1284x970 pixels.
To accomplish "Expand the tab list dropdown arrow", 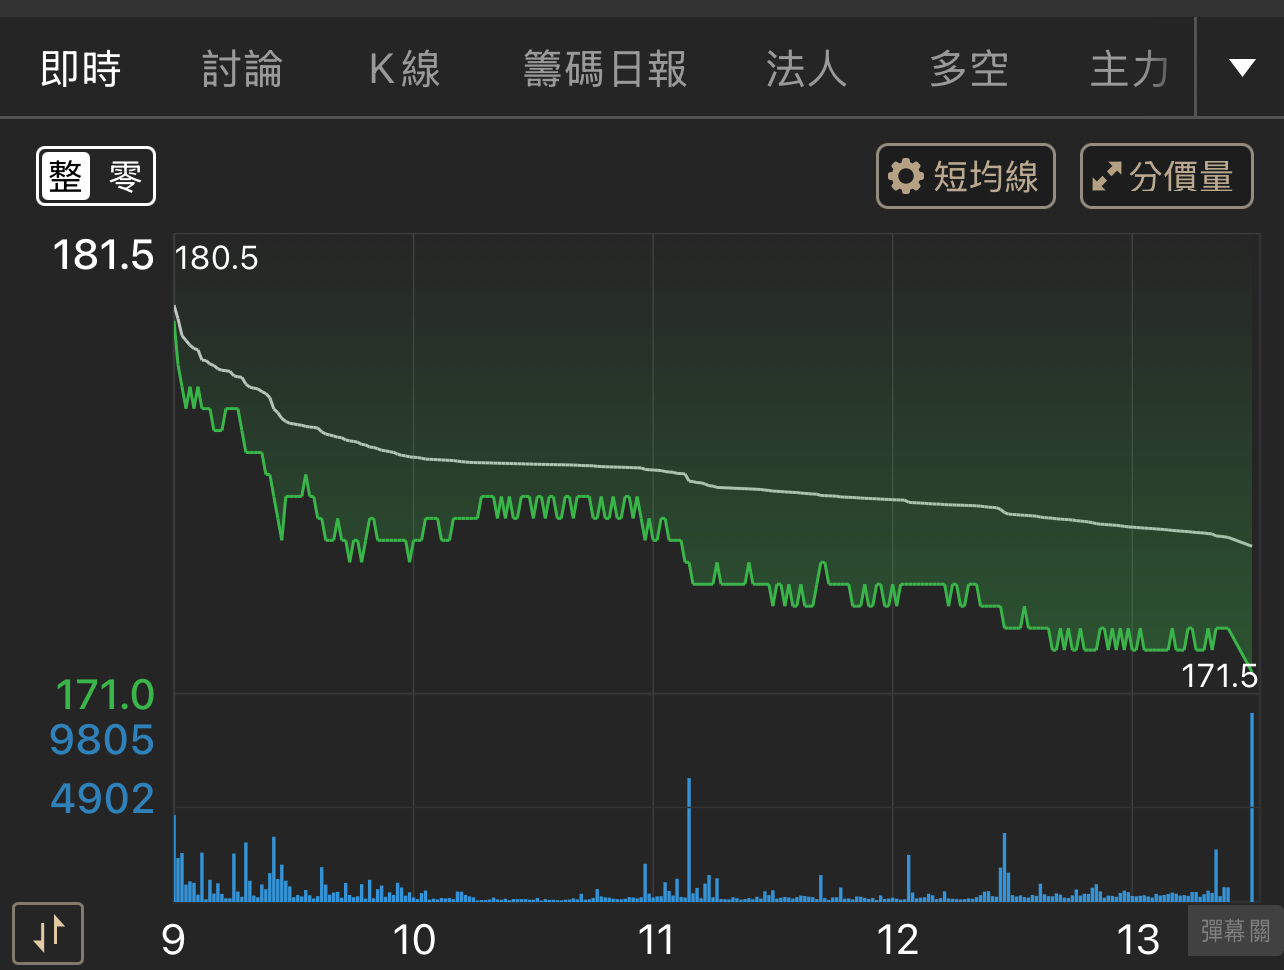I will click(1242, 68).
